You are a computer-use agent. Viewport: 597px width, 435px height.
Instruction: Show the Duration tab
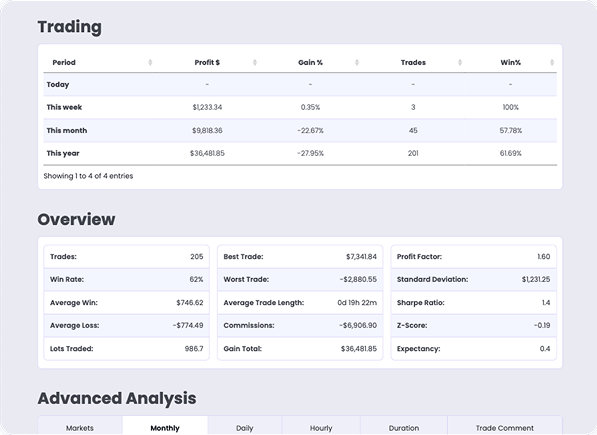click(404, 428)
